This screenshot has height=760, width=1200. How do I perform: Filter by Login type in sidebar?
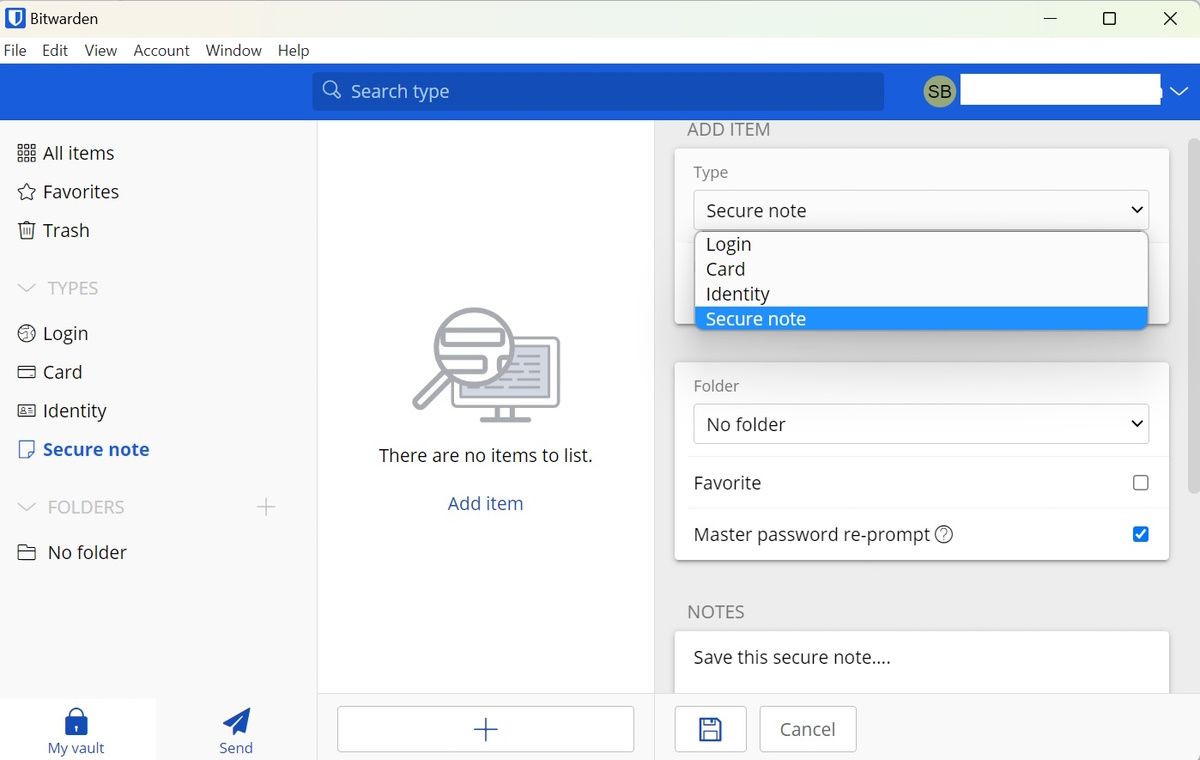(65, 333)
